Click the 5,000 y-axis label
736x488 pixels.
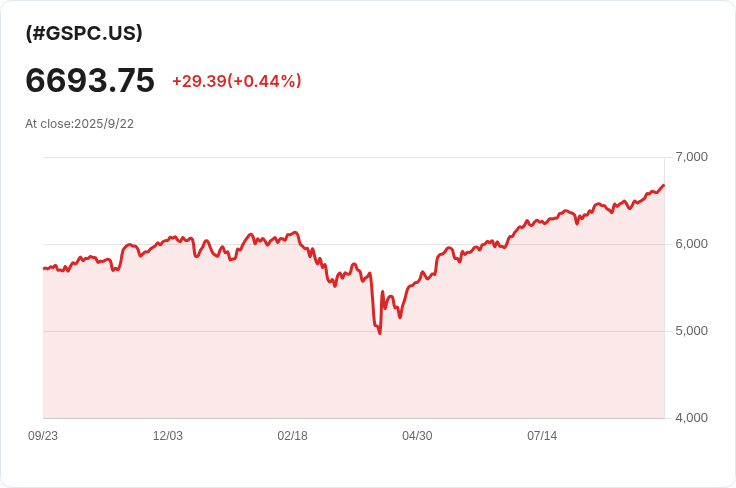[x=691, y=331]
